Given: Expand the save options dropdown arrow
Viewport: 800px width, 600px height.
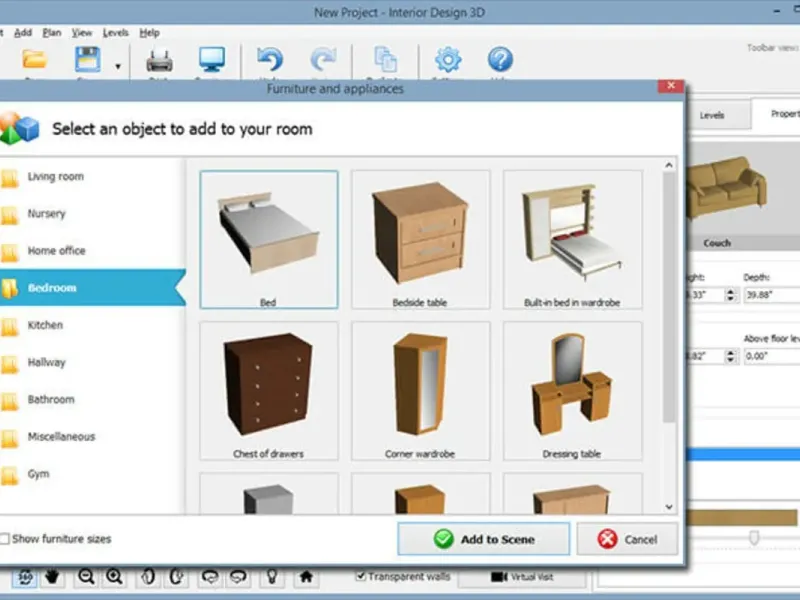Looking at the screenshot, I should point(118,66).
